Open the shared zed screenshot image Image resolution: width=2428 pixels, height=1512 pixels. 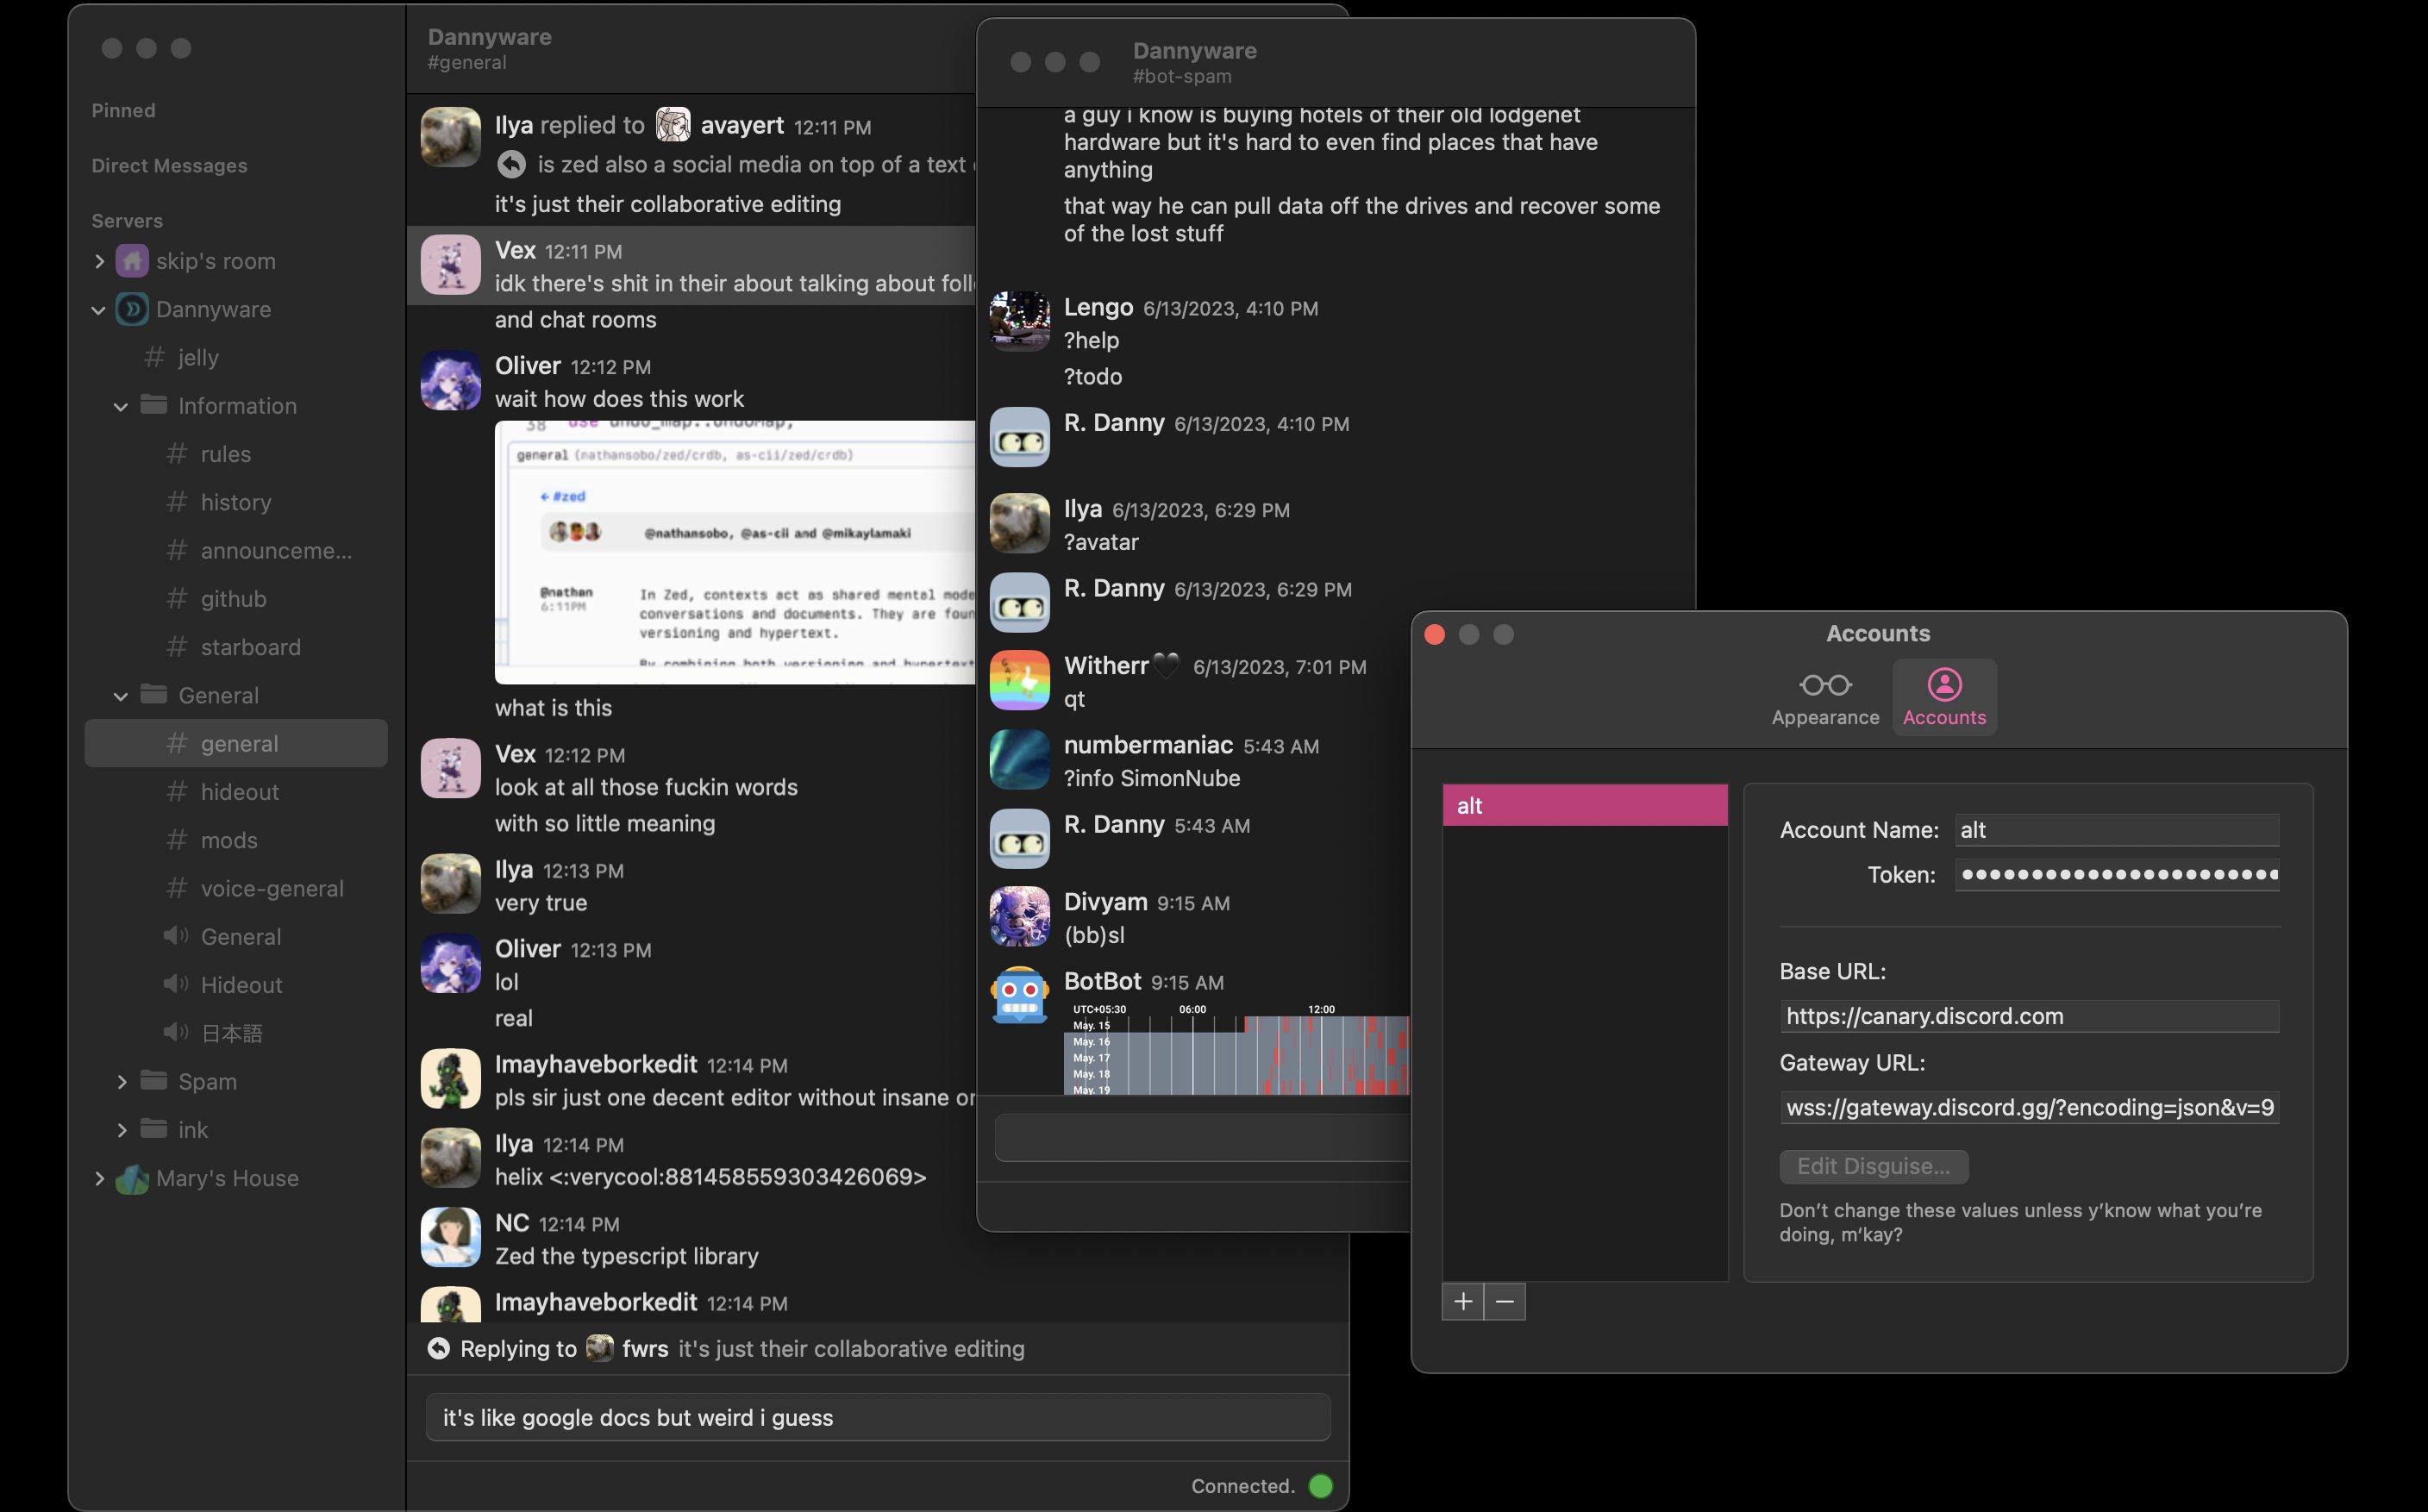[735, 552]
